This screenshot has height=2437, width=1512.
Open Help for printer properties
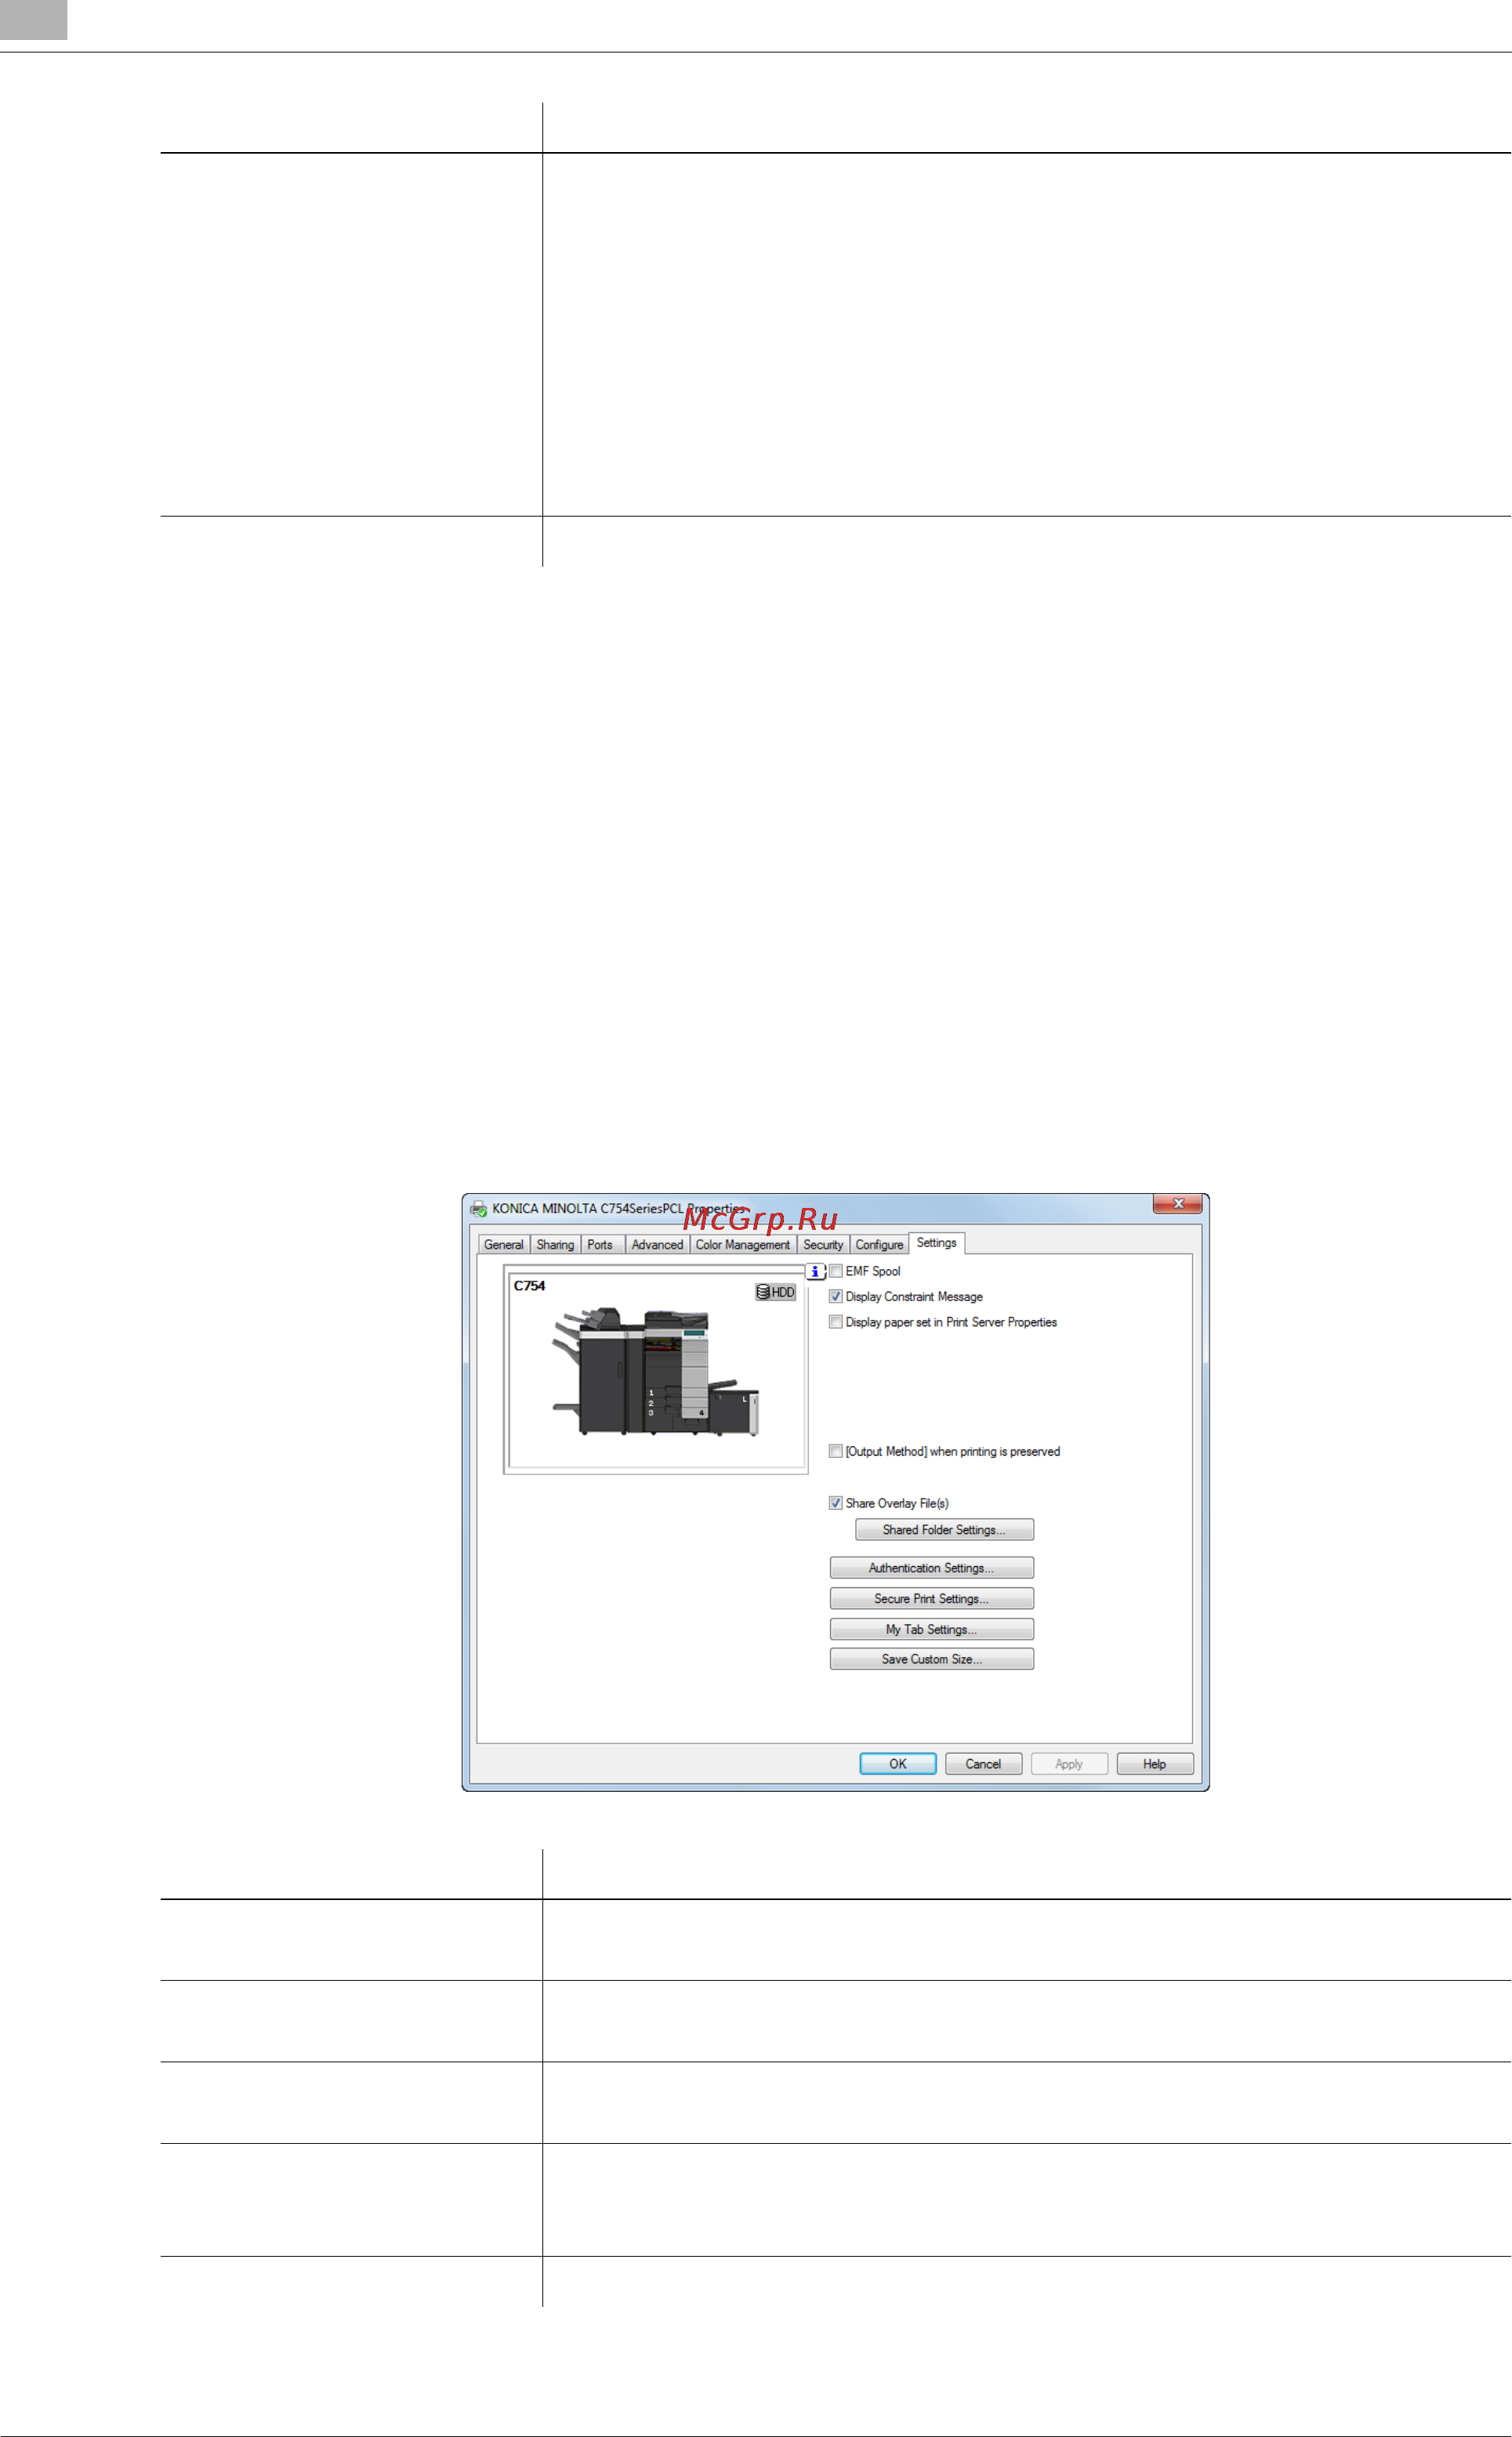pos(1155,1764)
